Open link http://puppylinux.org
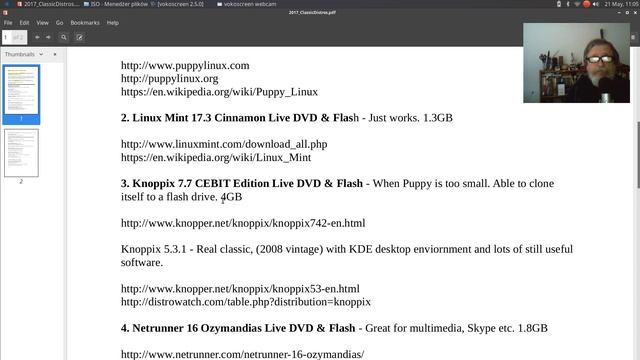Image resolution: width=640 pixels, height=360 pixels. pos(169,79)
